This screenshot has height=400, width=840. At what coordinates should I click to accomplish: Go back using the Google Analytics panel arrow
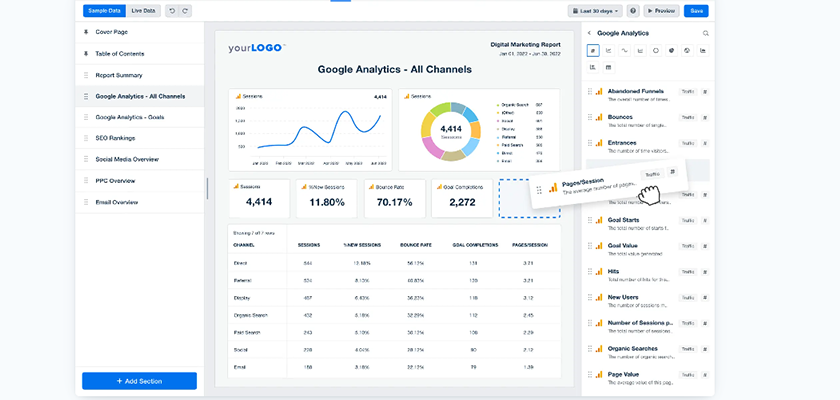[x=589, y=33]
